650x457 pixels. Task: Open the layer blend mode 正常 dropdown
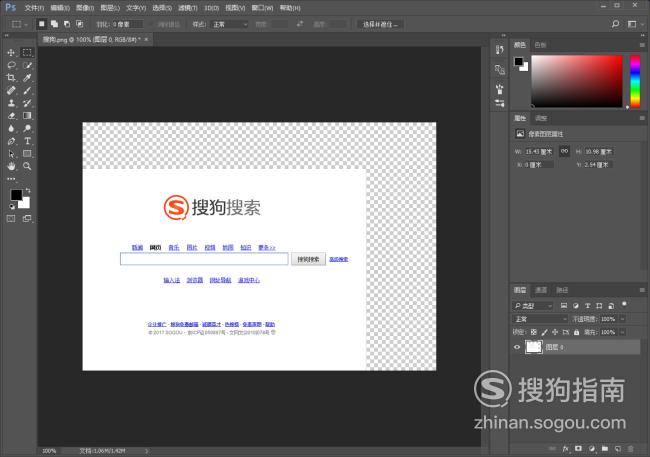click(540, 319)
